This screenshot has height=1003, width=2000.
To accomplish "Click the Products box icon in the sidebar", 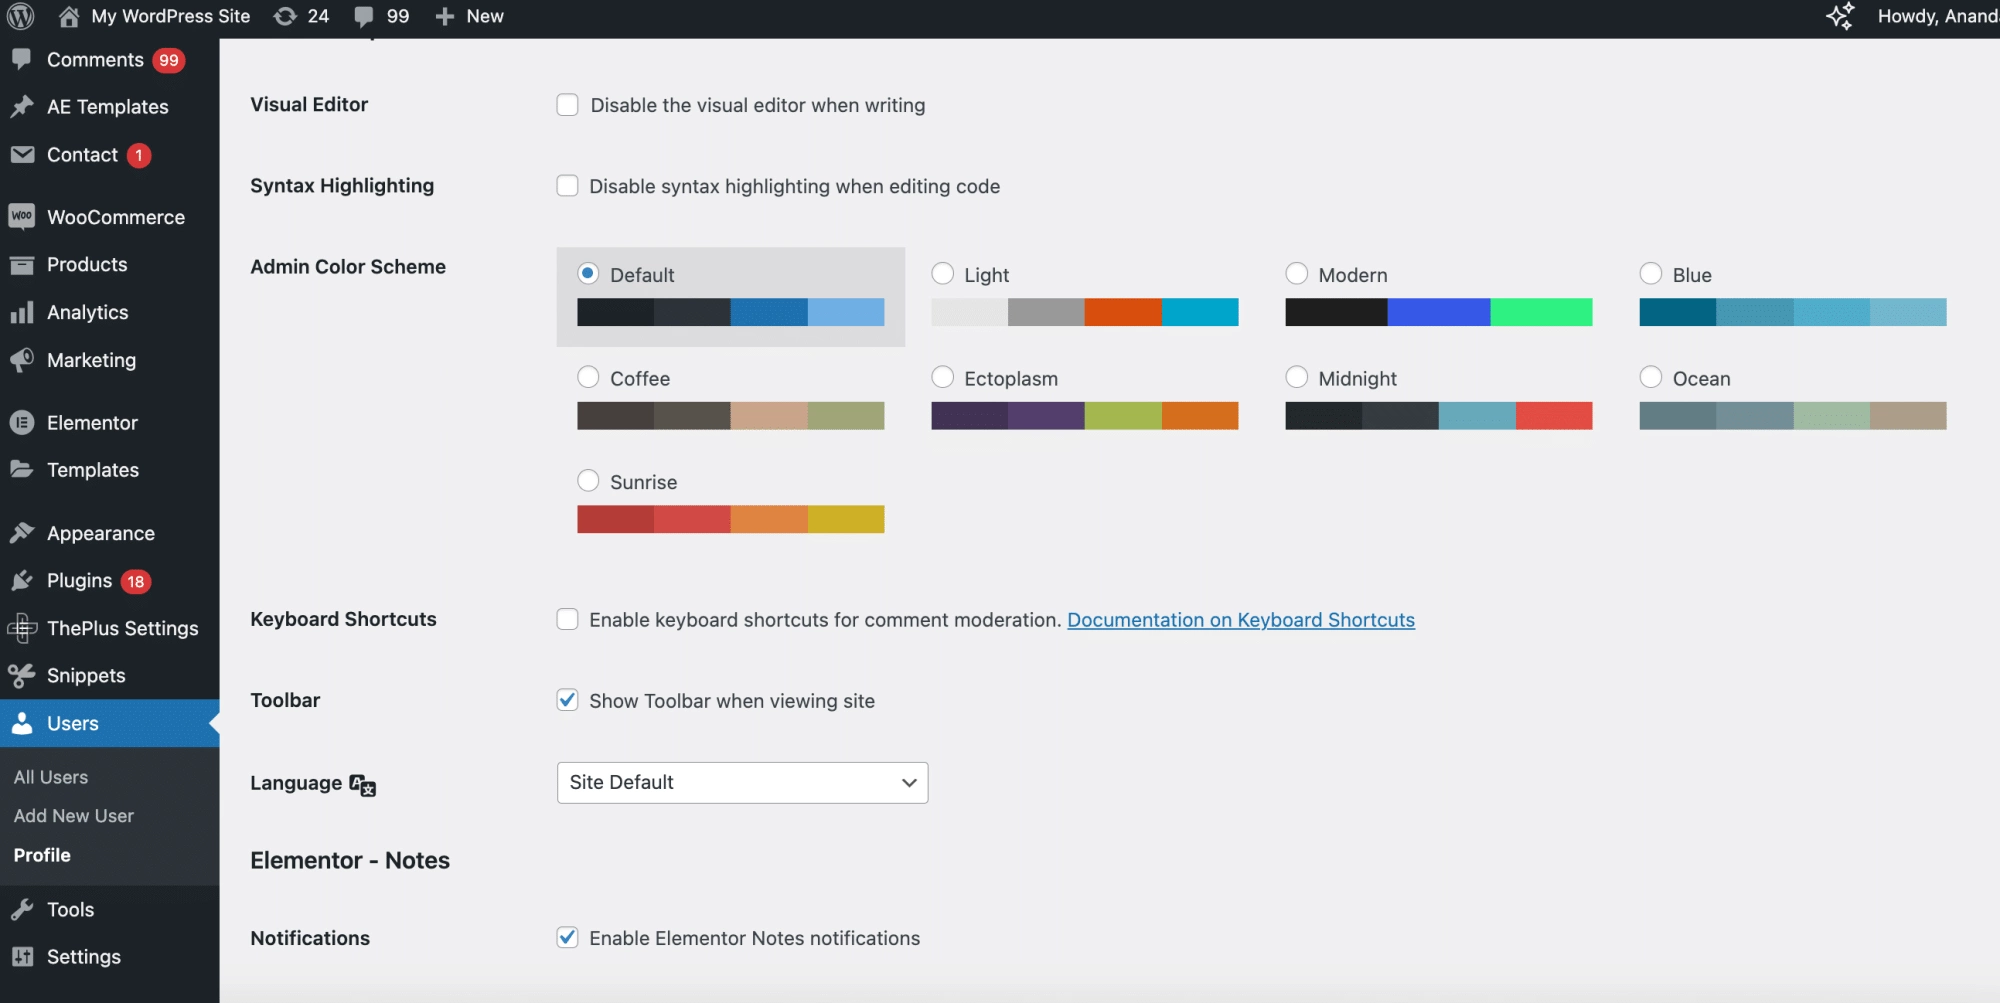I will tap(22, 264).
